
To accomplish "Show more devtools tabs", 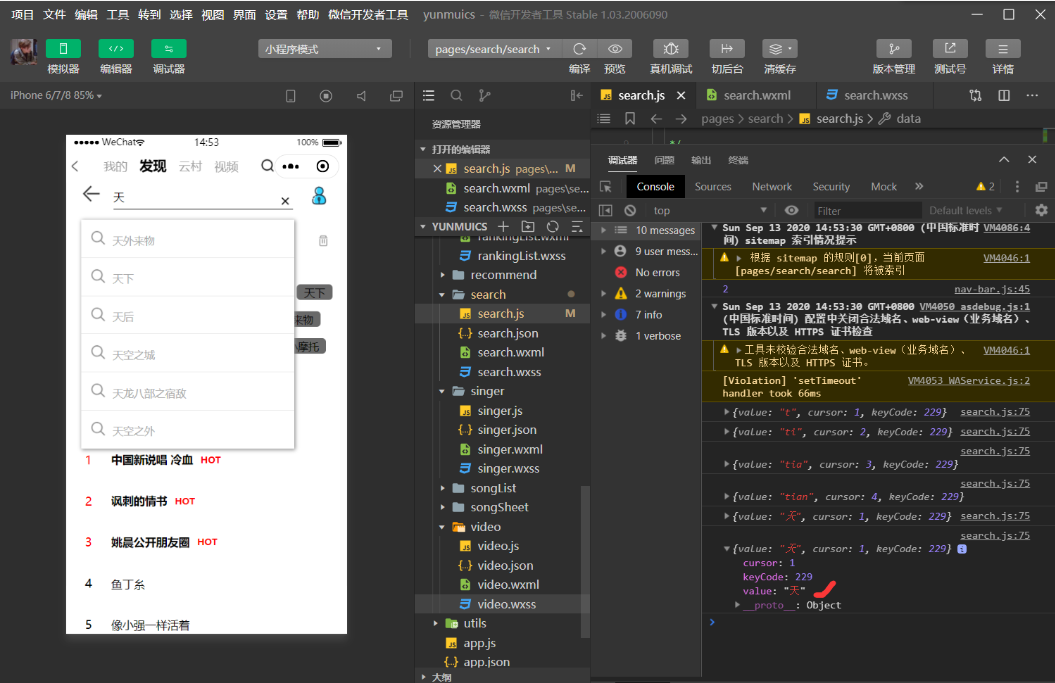I will click(919, 186).
